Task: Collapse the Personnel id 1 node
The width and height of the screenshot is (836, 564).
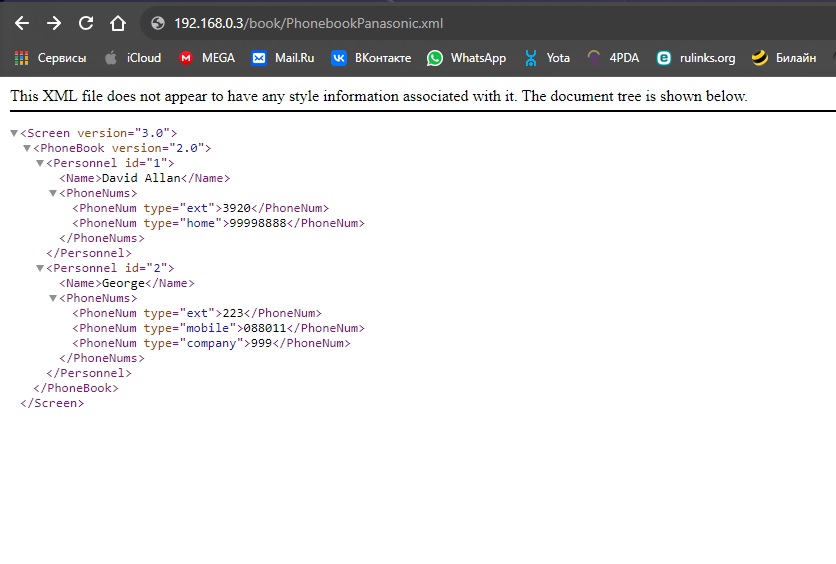Action: pos(40,163)
